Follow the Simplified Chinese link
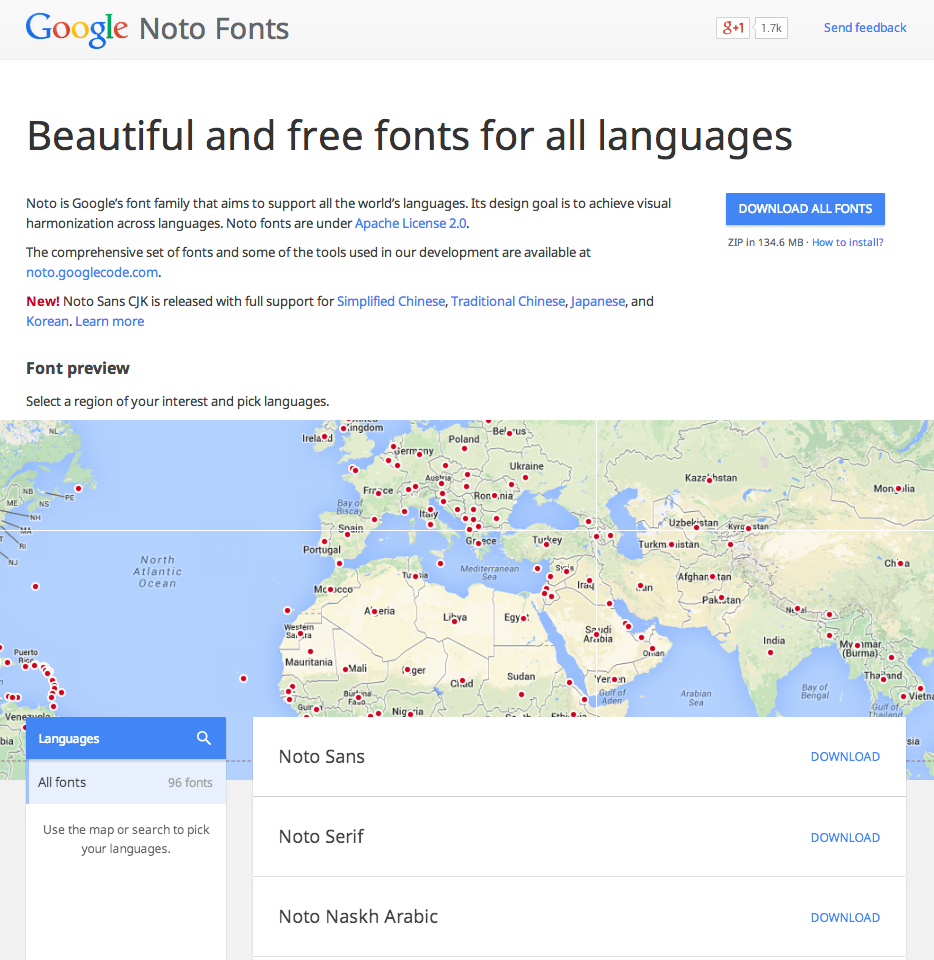The image size is (934, 960). pos(391,301)
